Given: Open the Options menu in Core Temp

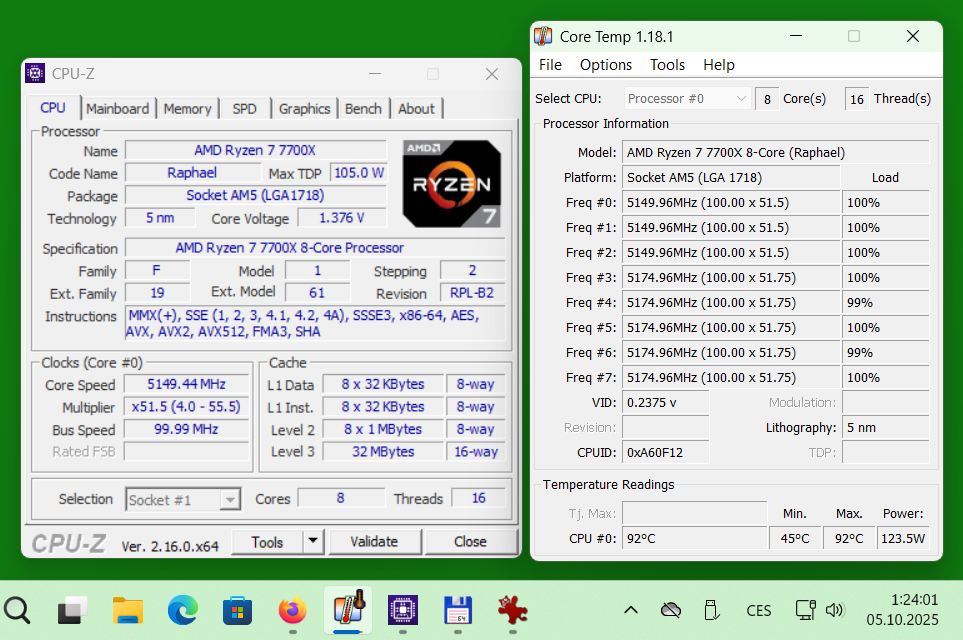Looking at the screenshot, I should tap(605, 64).
